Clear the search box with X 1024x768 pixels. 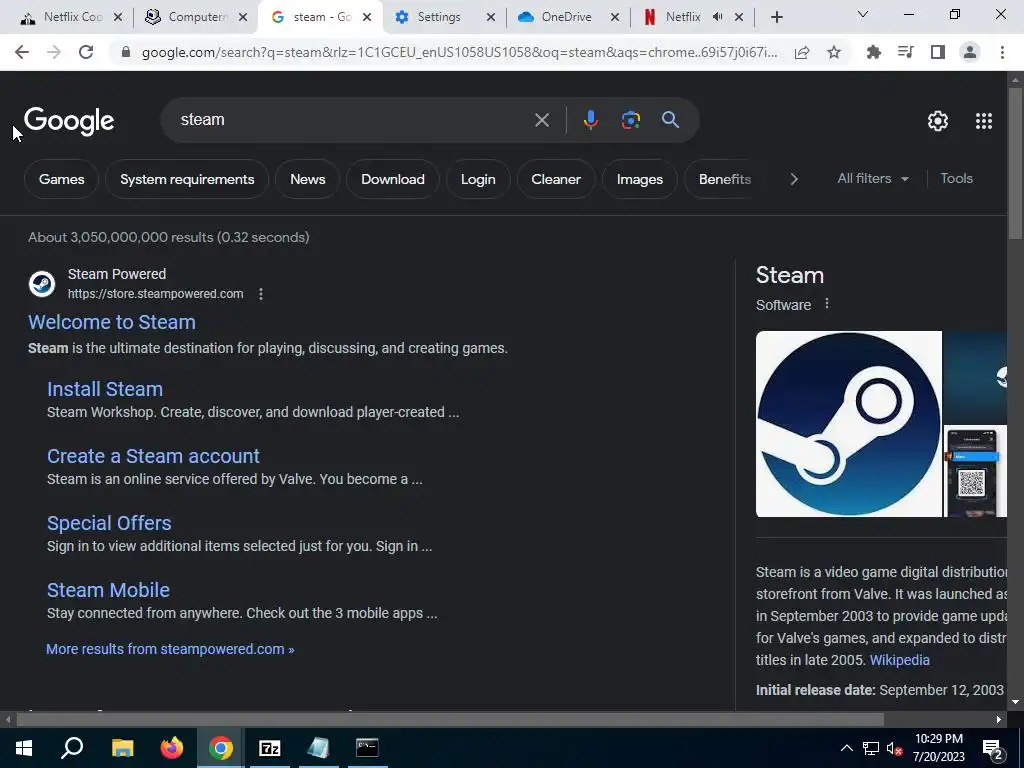click(x=541, y=120)
